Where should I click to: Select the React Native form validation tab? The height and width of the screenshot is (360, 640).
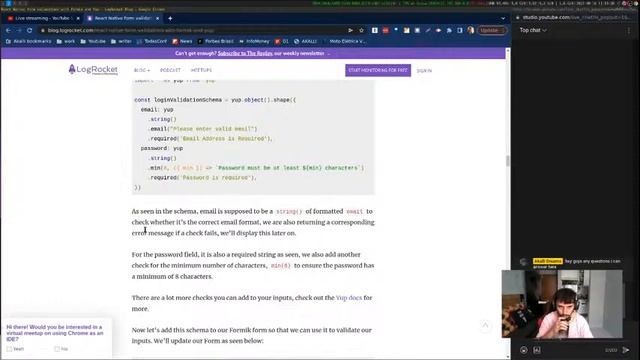[122, 18]
